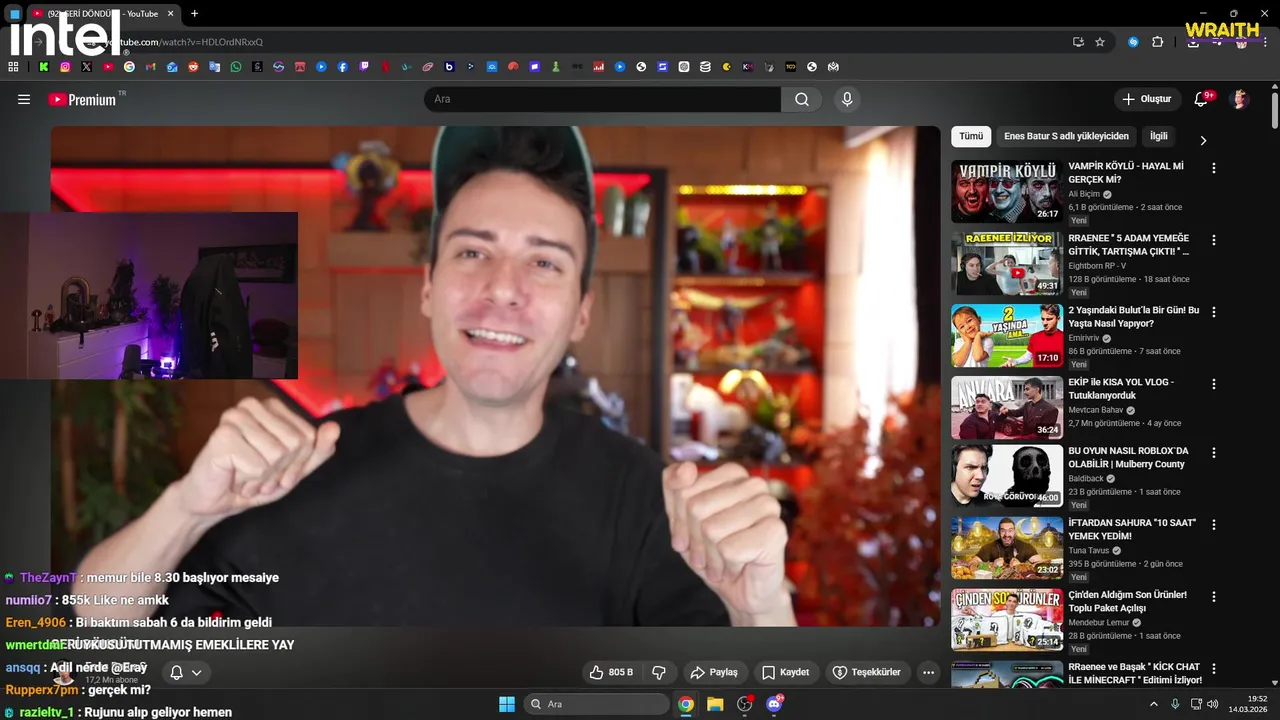
Task: Open Kick bookmark in bookmarks bar
Action: coord(44,67)
